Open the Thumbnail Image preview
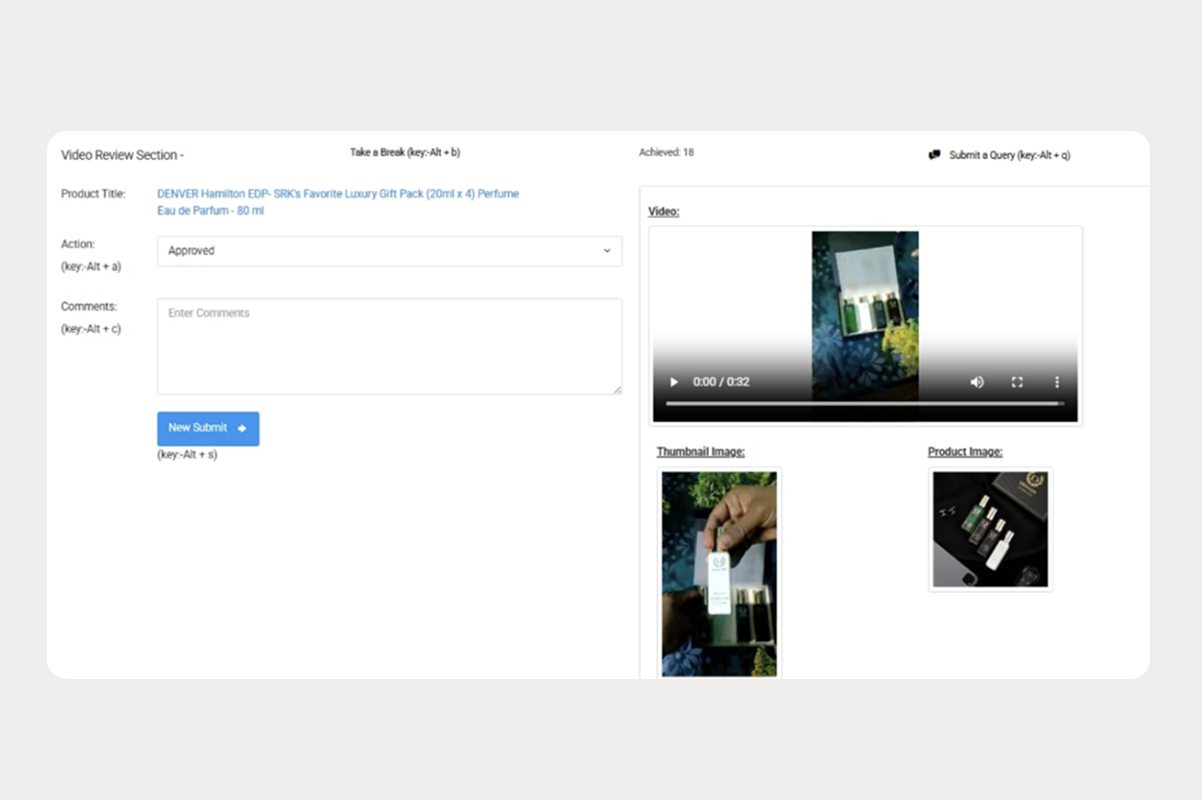 [x=719, y=573]
